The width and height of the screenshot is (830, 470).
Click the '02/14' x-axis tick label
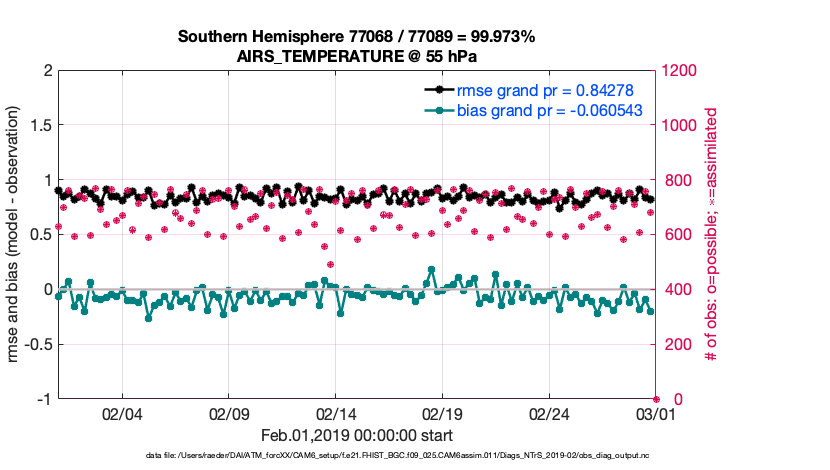pos(336,414)
